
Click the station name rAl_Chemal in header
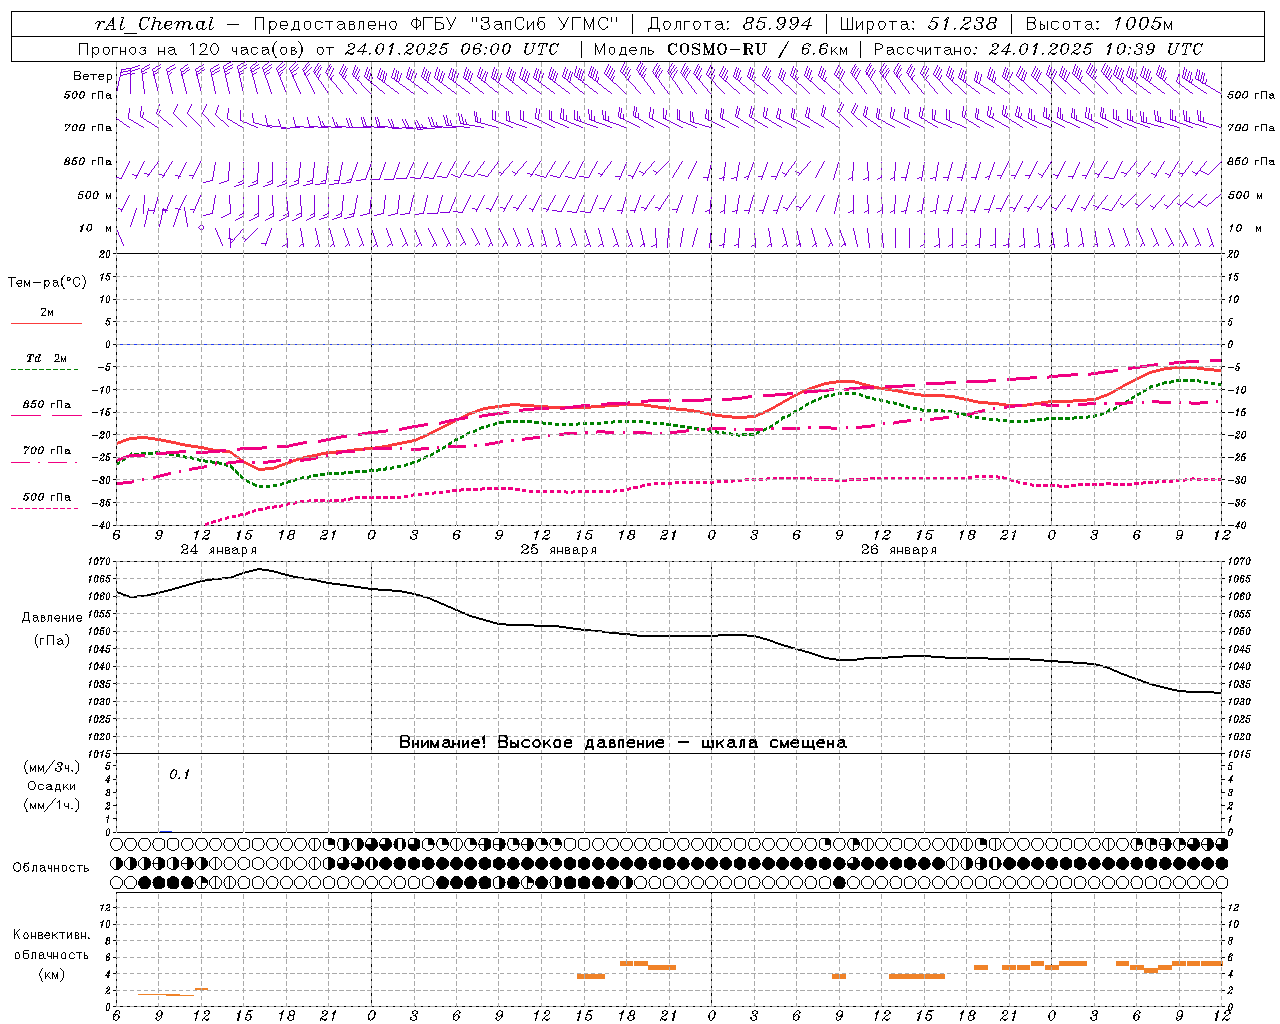coord(154,24)
